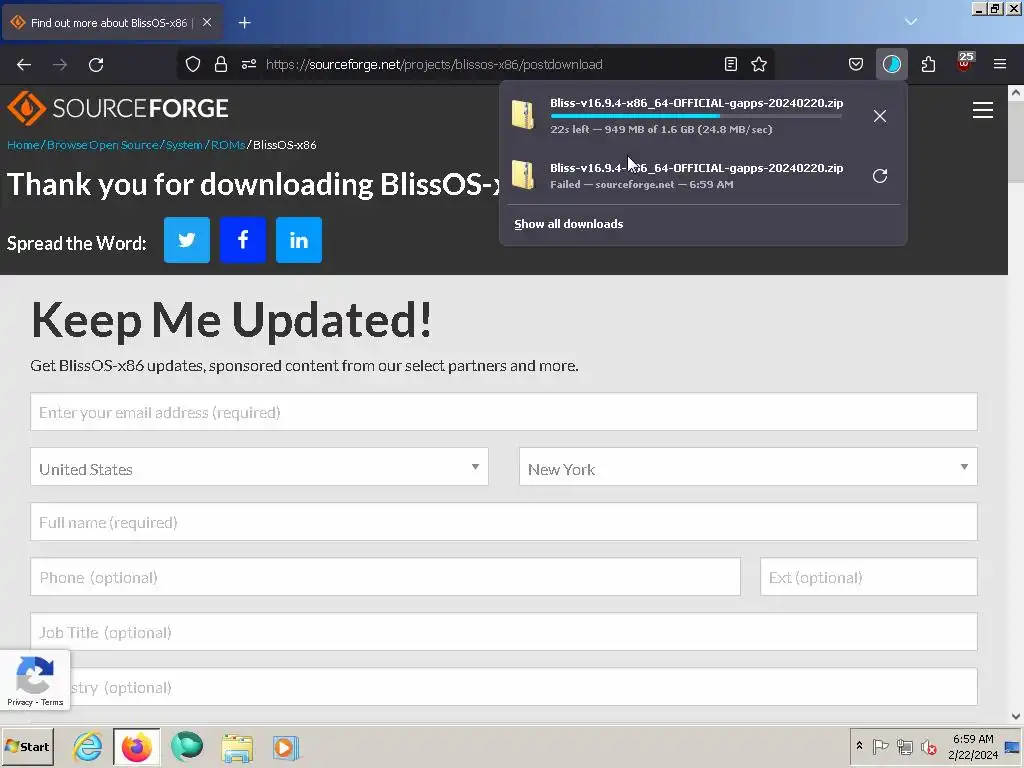Image resolution: width=1024 pixels, height=768 pixels.
Task: Open the uBlock extension icon with badge 25
Action: pyautogui.click(x=965, y=63)
